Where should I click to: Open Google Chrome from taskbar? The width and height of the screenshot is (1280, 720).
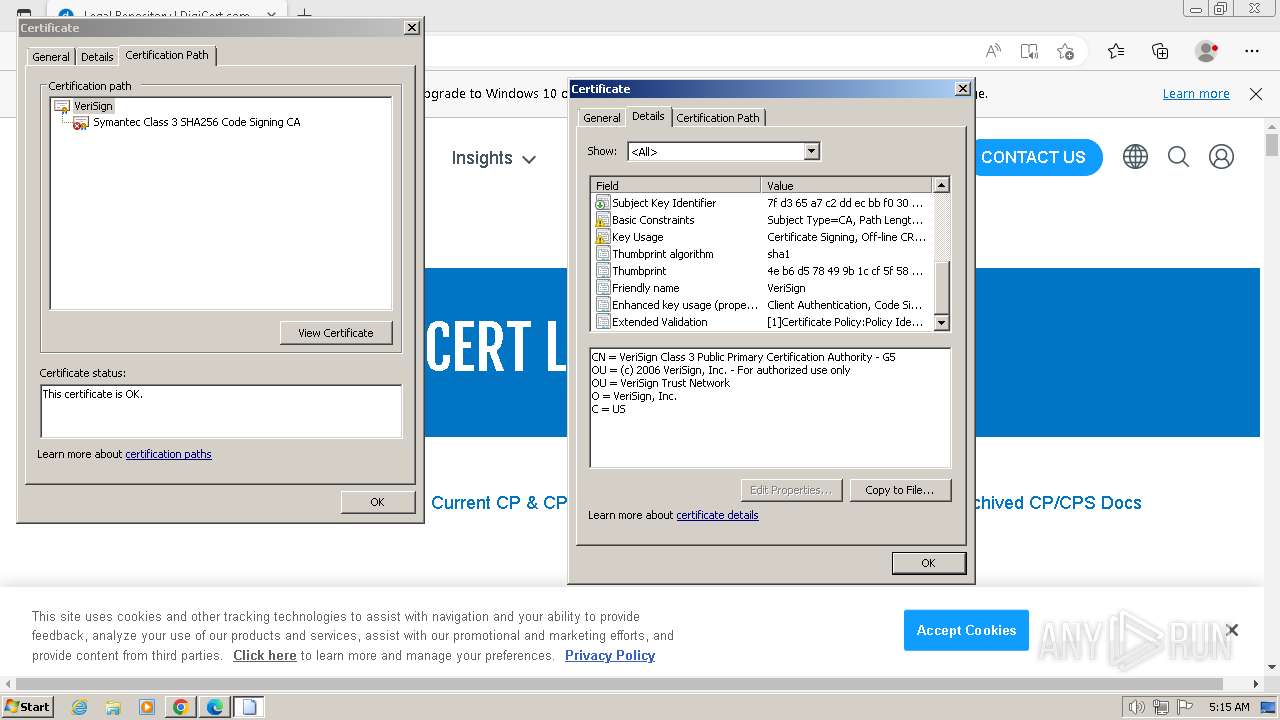pyautogui.click(x=181, y=707)
